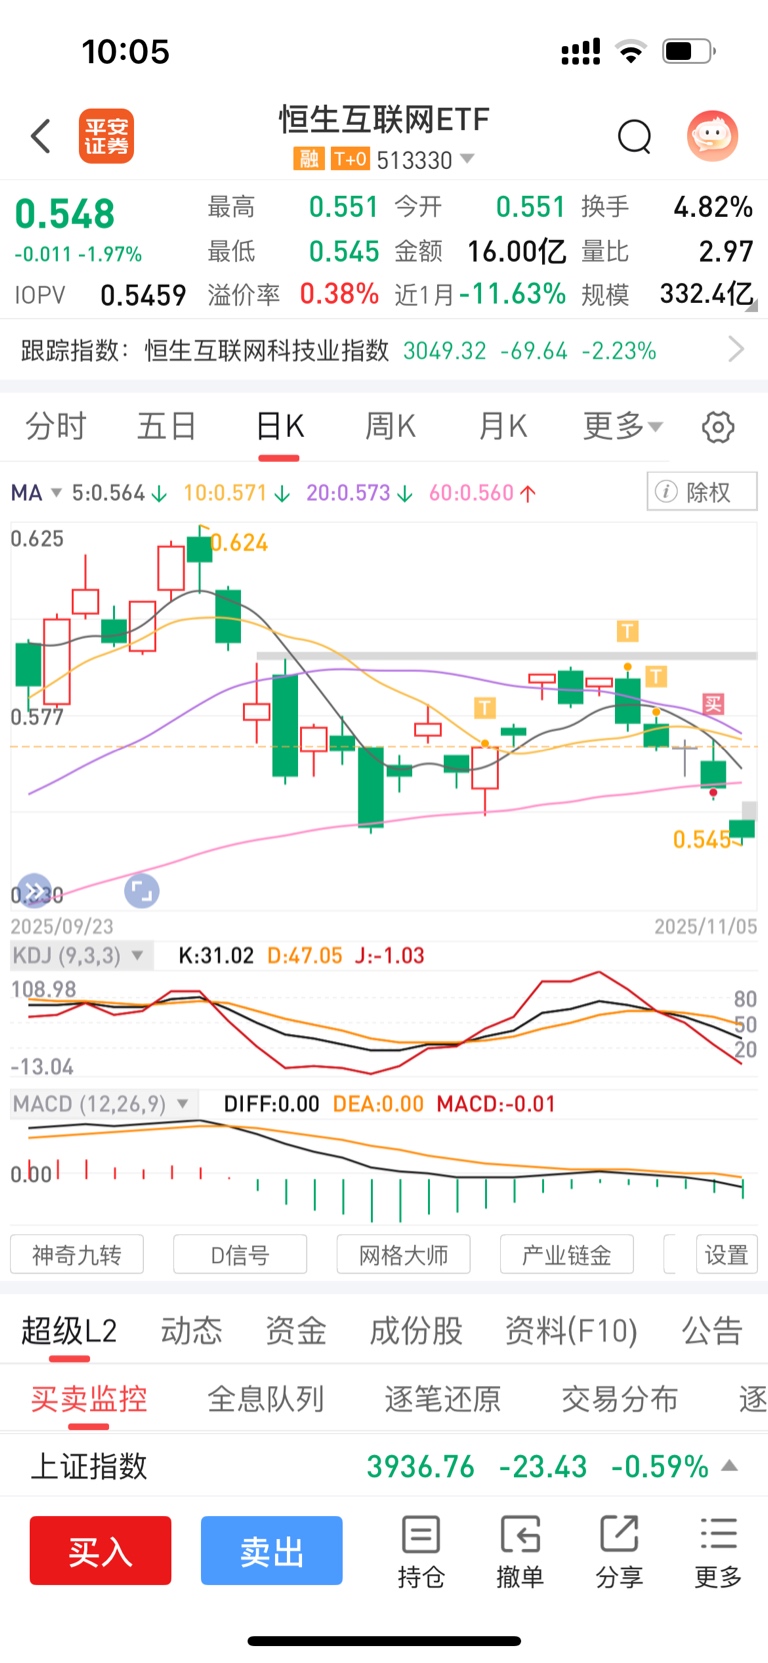
Task: Switch to the 公告 tab
Action: click(x=712, y=1331)
